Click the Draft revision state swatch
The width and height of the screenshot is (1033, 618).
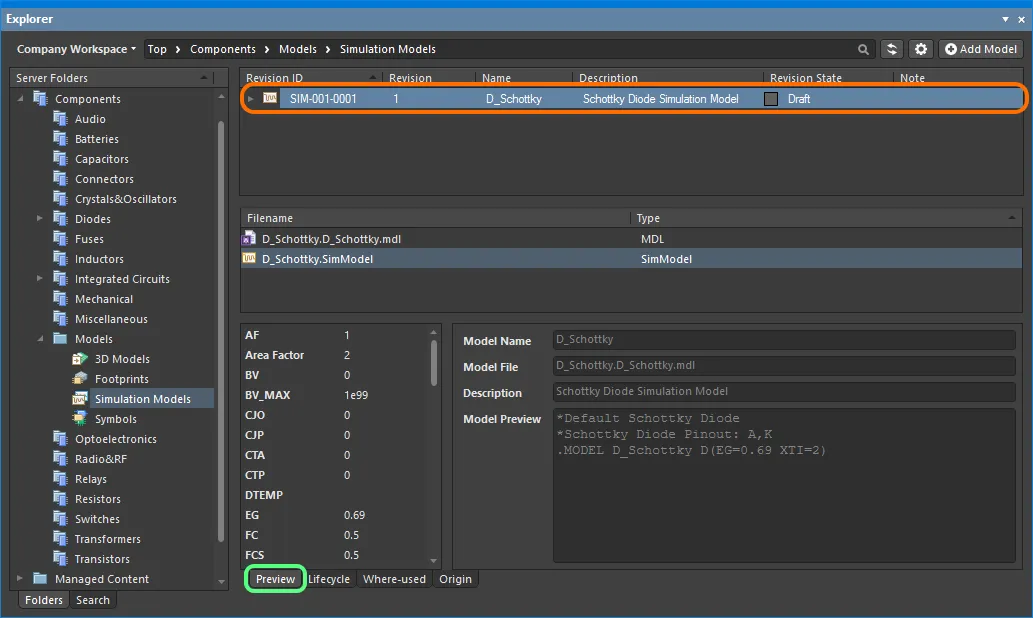pos(771,99)
